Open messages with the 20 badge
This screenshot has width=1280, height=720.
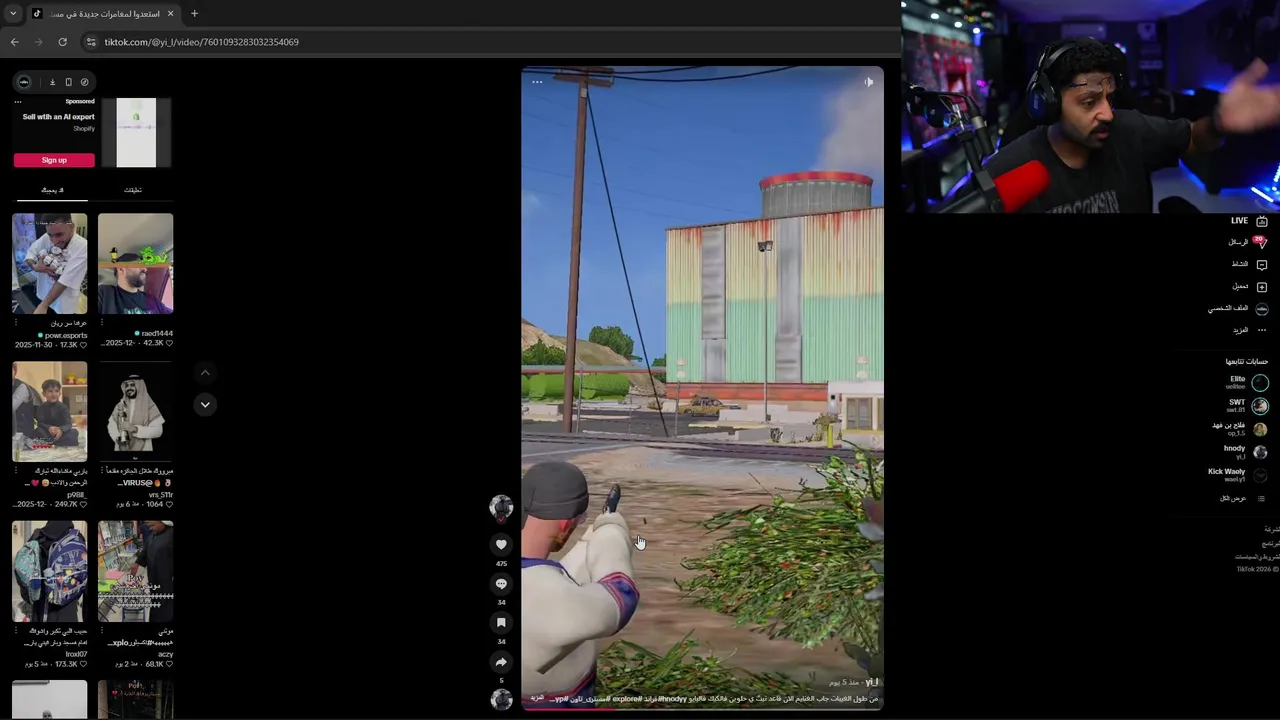(1249, 242)
